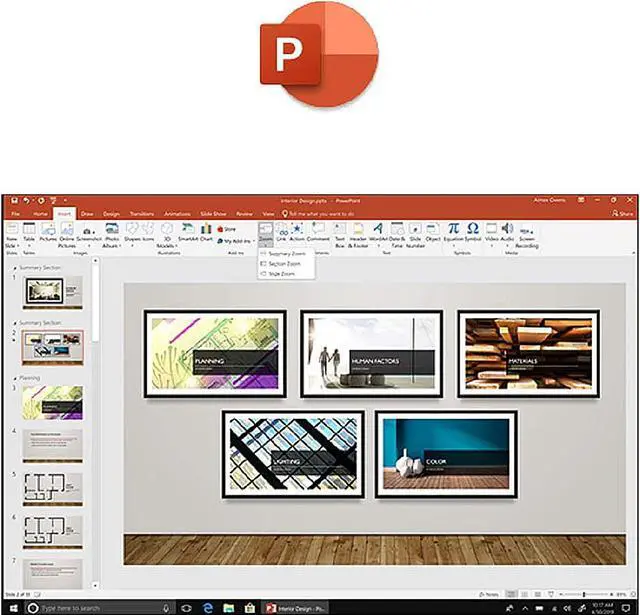Viewport: 640px width, 615px height.
Task: Adjust the zoom slider in status bar
Action: pos(584,594)
